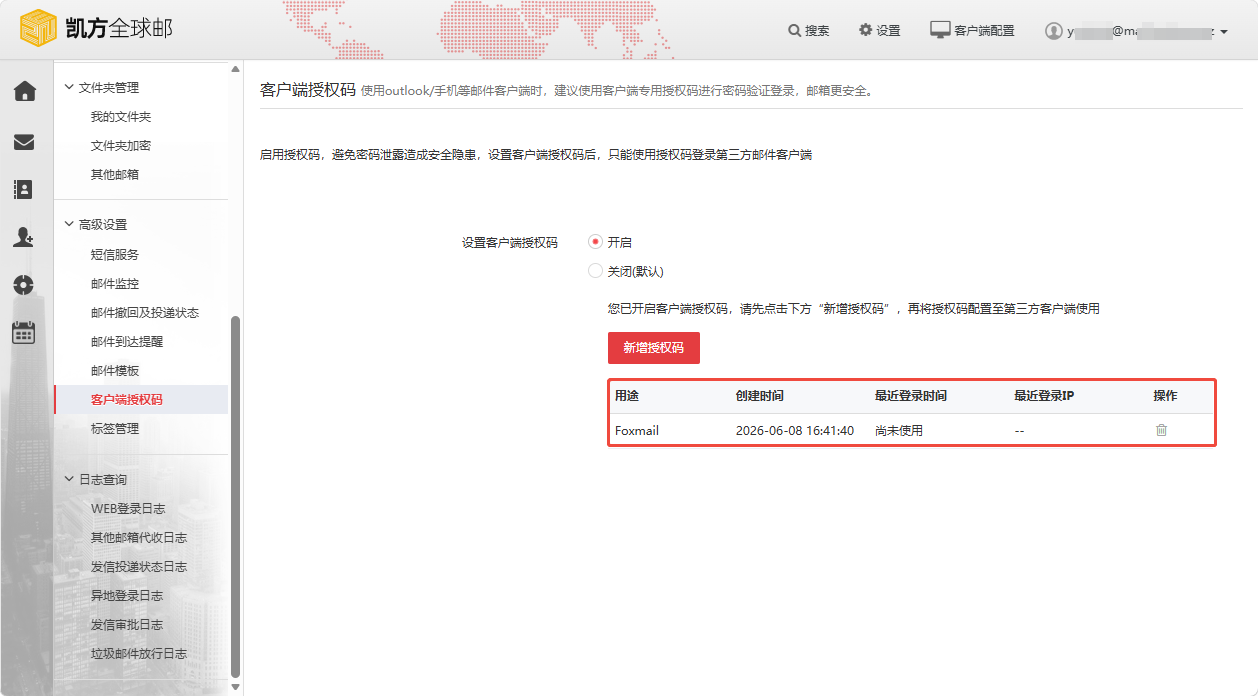Image resolution: width=1258 pixels, height=696 pixels.
Task: Open 其他邮箱 settings
Action: click(115, 175)
